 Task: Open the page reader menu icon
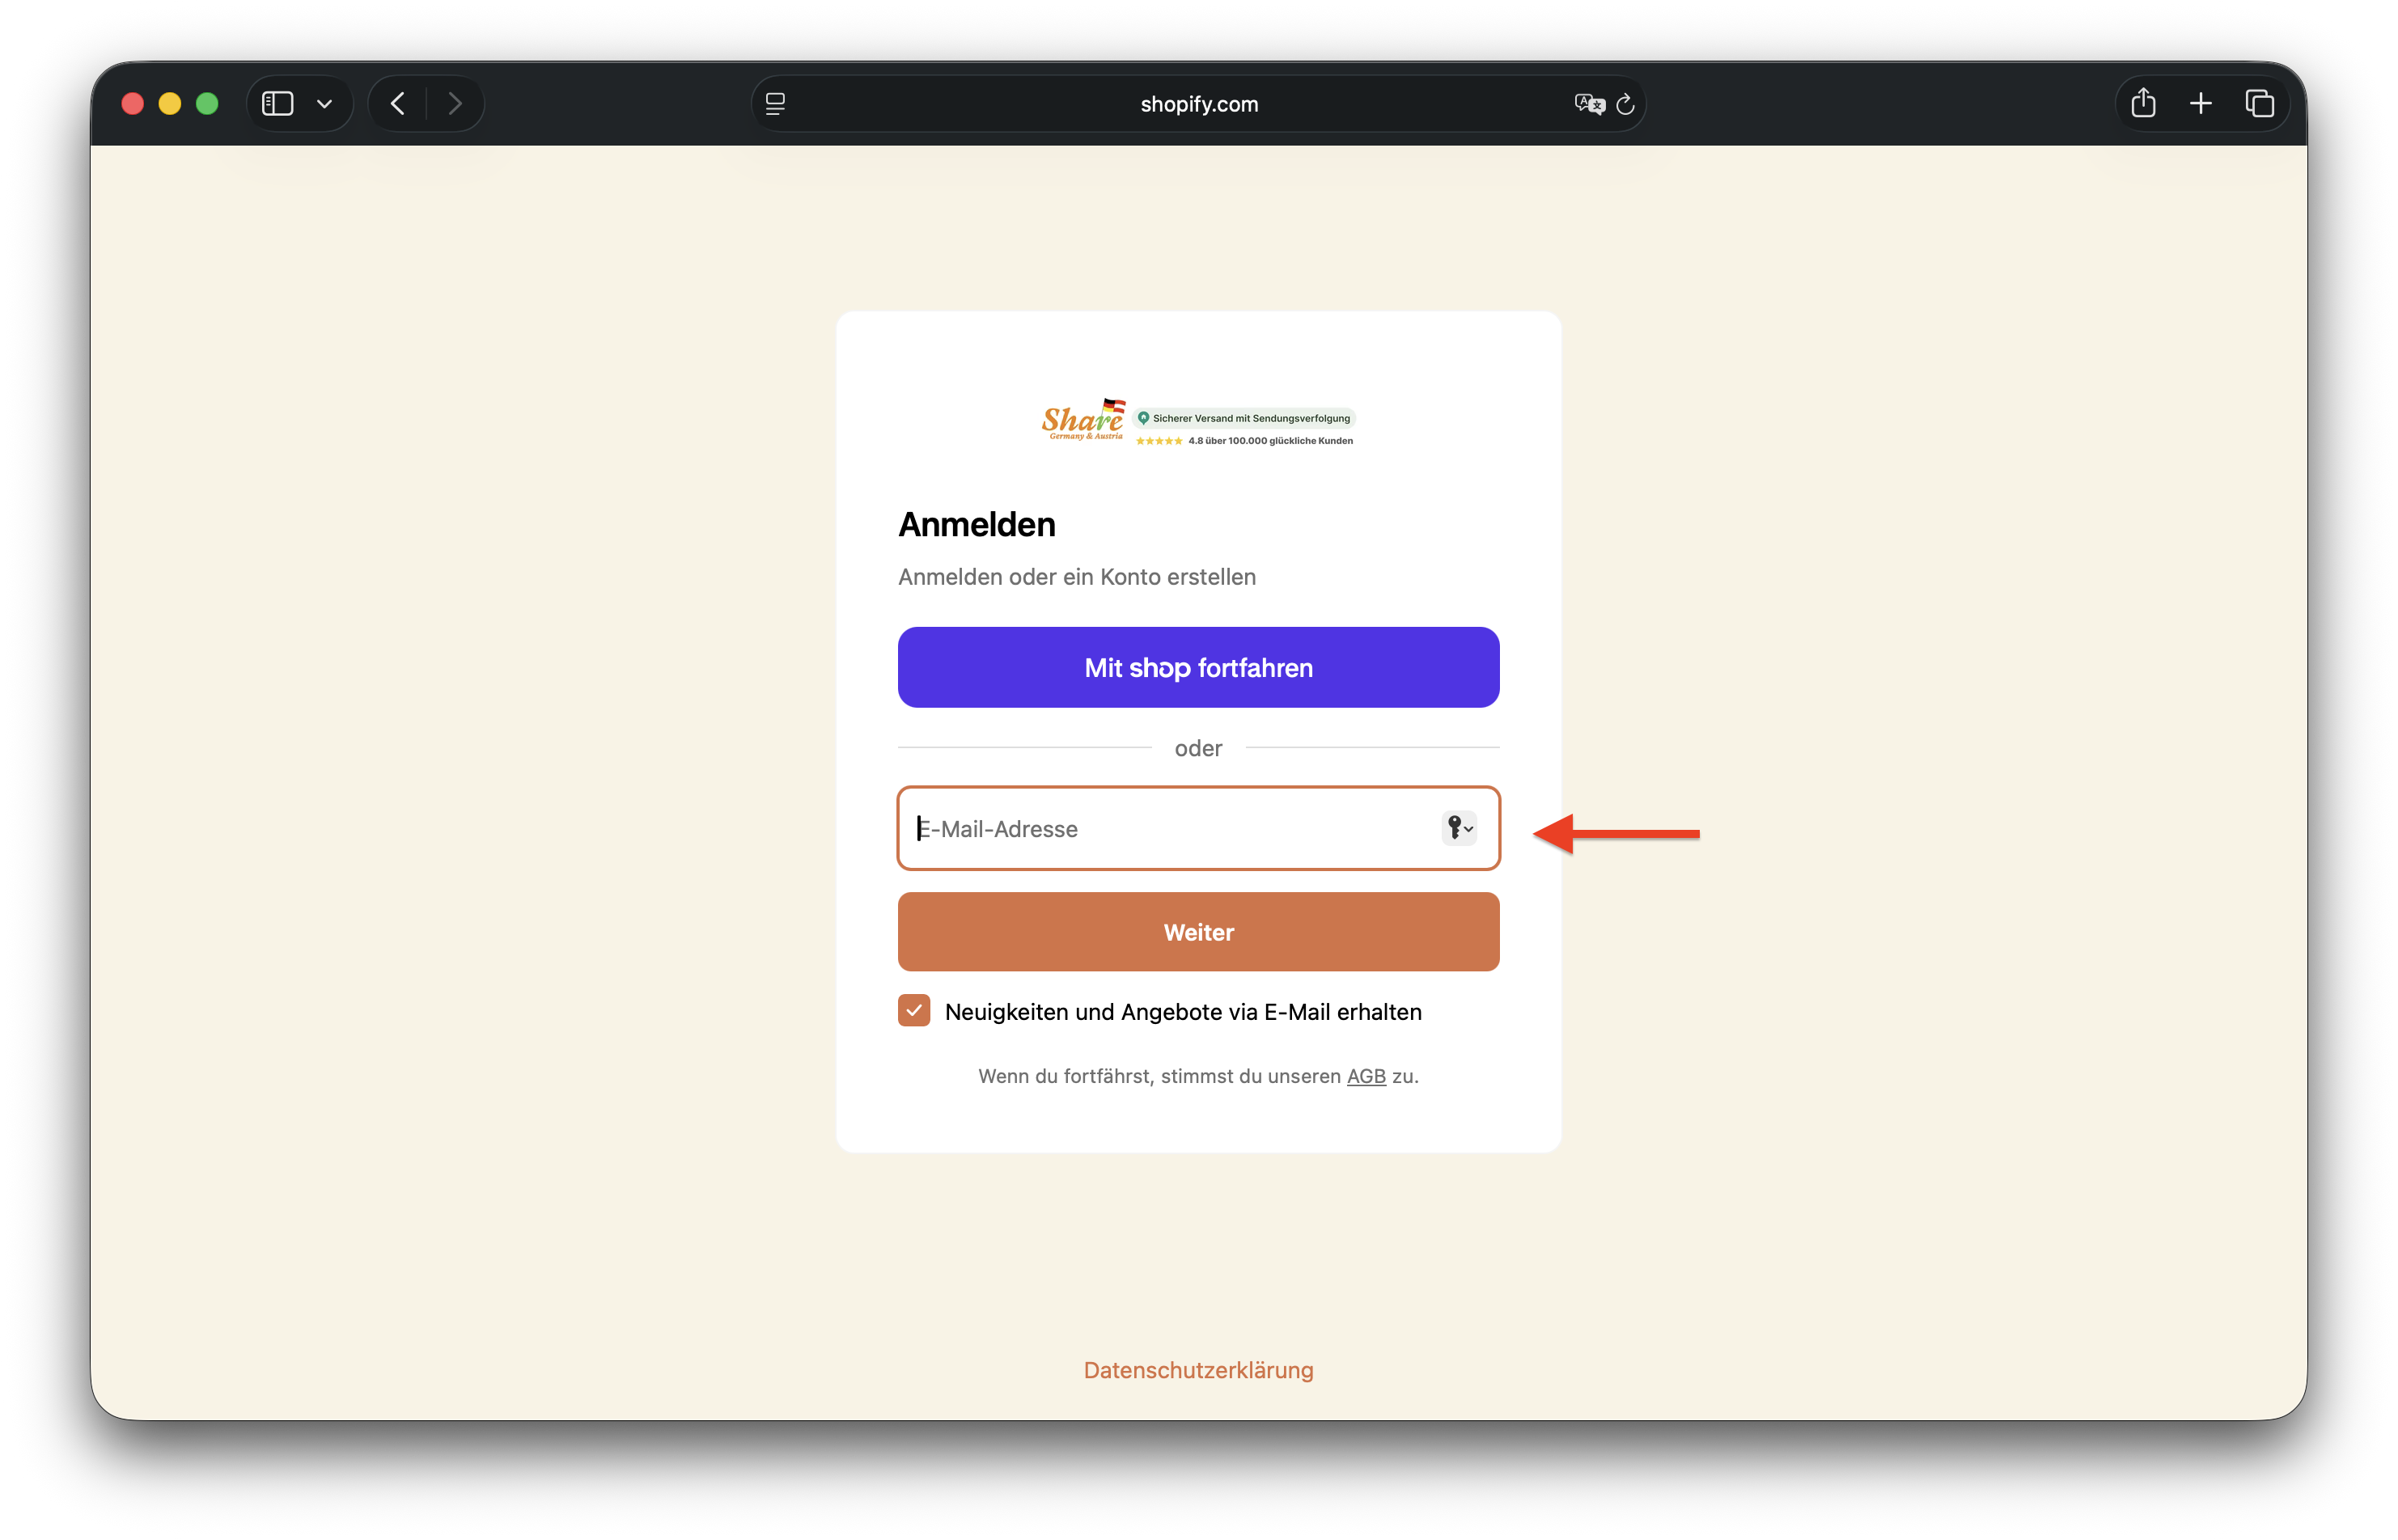[775, 104]
